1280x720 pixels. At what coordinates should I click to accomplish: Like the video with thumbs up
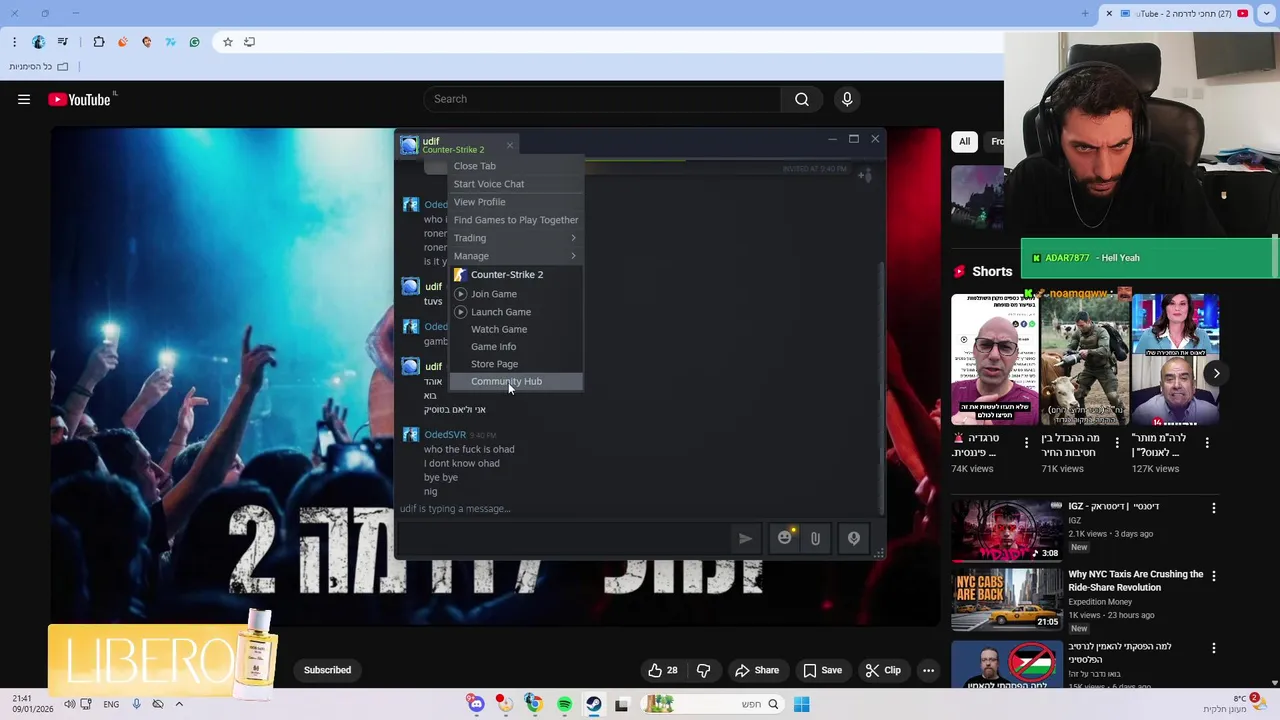coord(663,670)
